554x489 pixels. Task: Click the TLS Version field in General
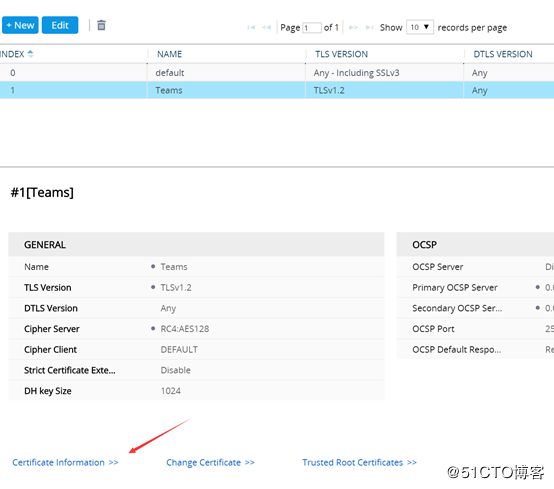(196, 288)
